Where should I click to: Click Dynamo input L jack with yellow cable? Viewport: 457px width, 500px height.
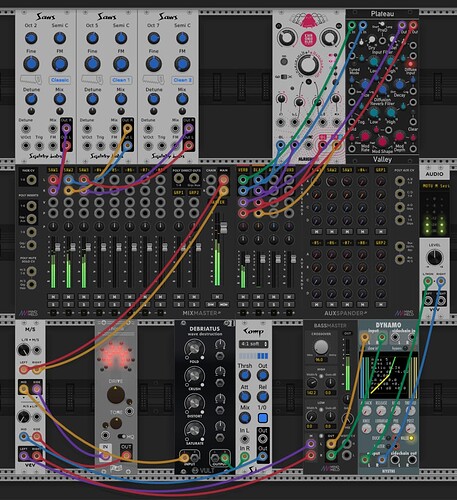pos(365,338)
